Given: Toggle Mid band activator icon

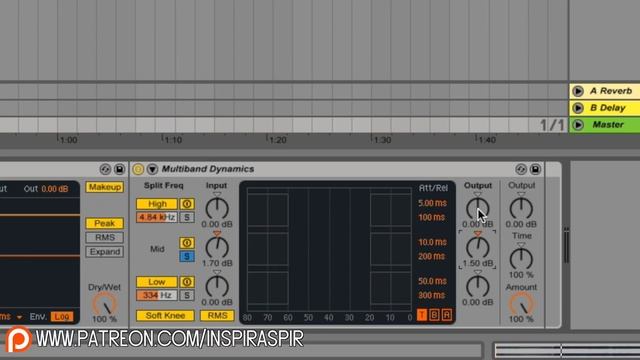Looking at the screenshot, I should click(x=187, y=243).
